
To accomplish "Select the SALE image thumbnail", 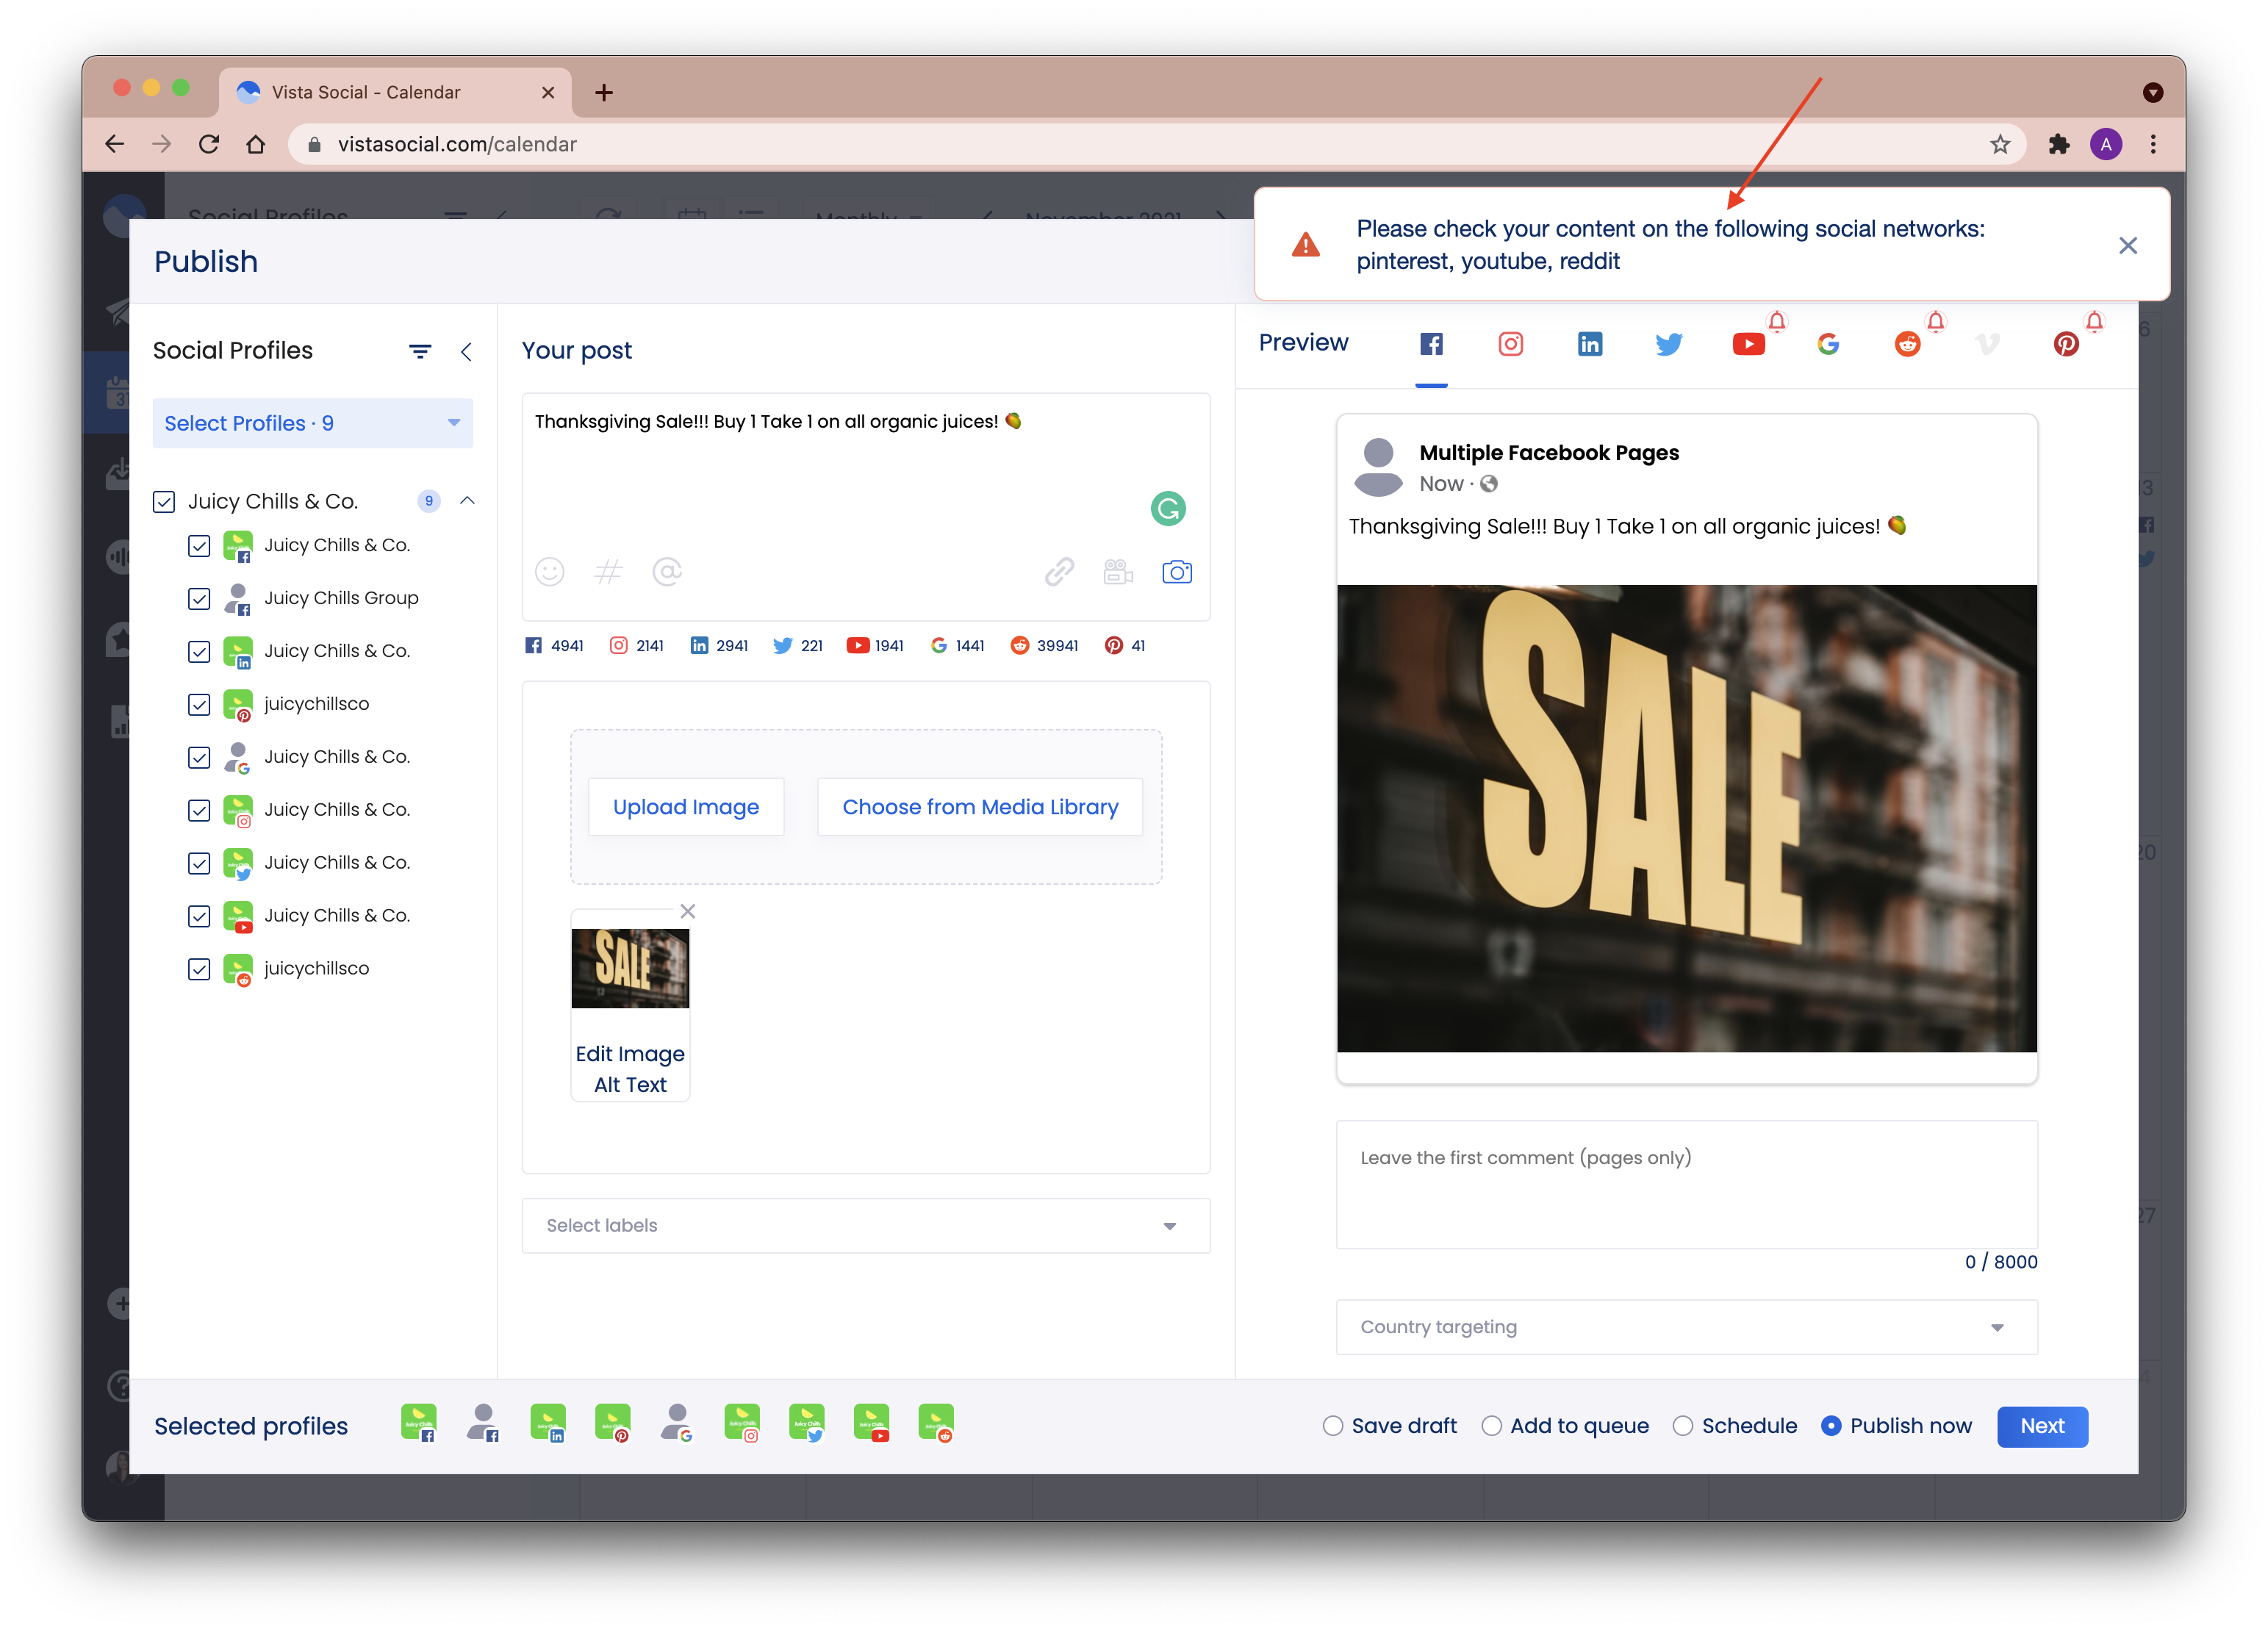I will click(630, 968).
